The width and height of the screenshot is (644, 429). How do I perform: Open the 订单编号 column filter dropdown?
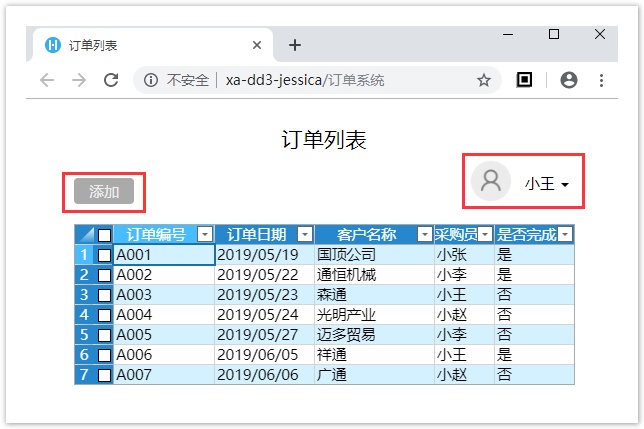click(205, 234)
